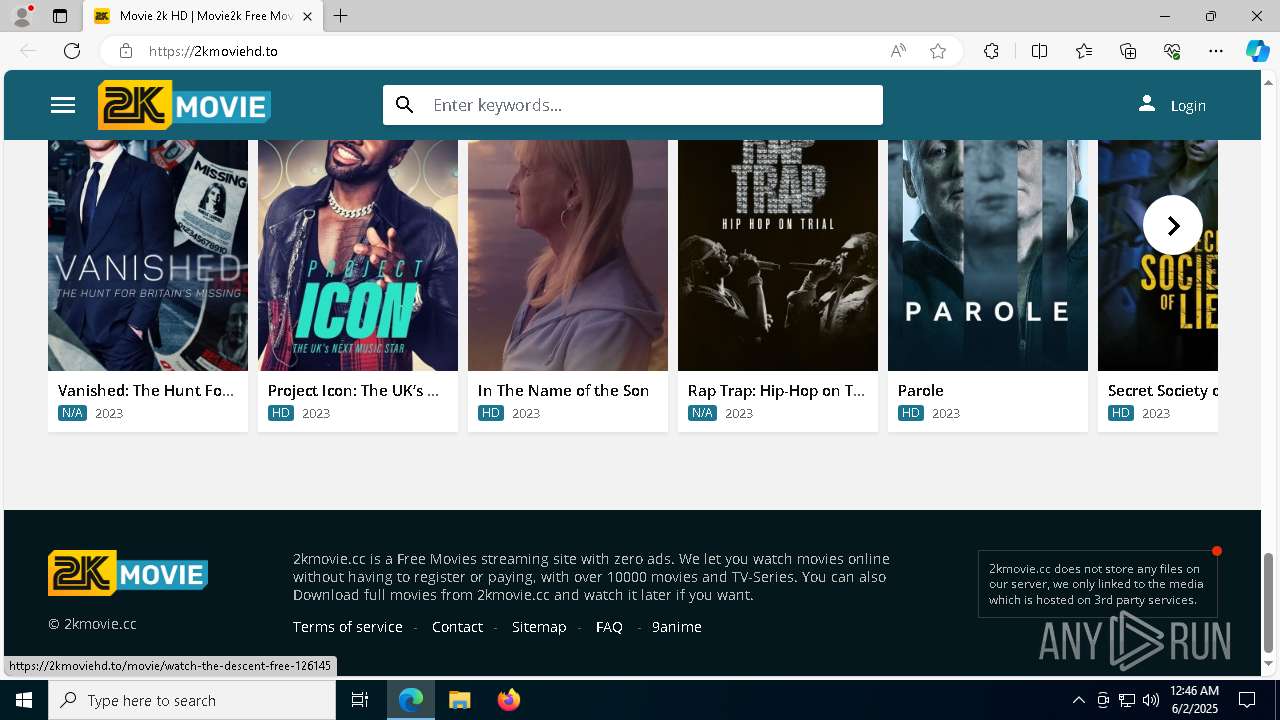Click the footer 2K Movie logo
This screenshot has width=1280, height=720.
pyautogui.click(x=128, y=573)
